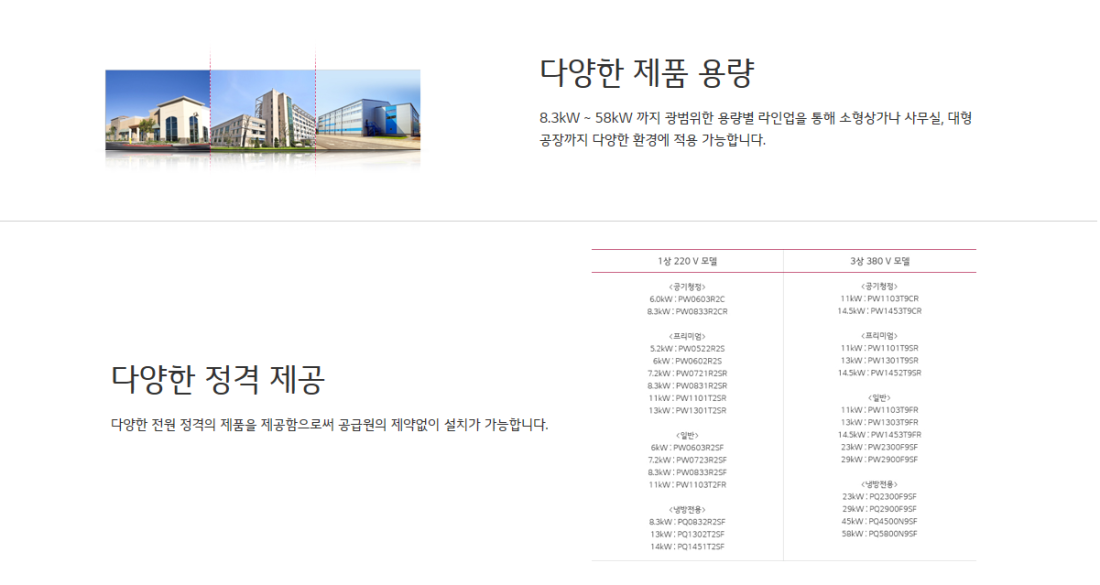
Task: Click '<냉방전용>' label in 3상 380 V column
Action: [880, 485]
